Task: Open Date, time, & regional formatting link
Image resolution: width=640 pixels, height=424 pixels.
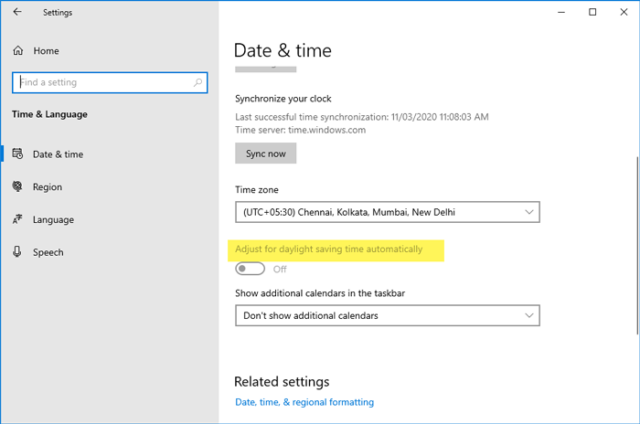Action: (x=304, y=402)
